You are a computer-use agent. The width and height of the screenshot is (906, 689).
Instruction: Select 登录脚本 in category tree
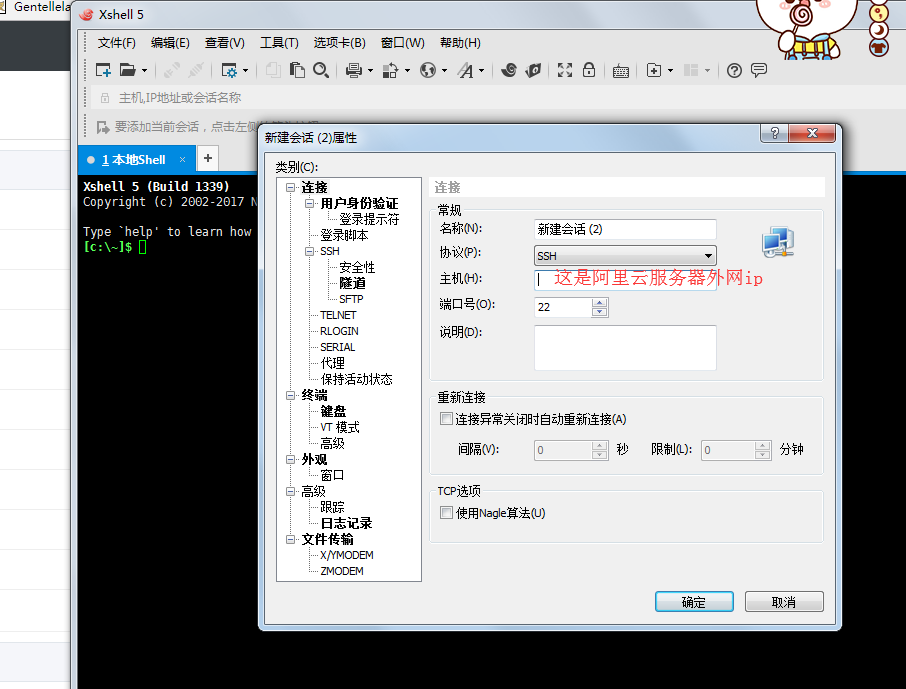coord(344,235)
